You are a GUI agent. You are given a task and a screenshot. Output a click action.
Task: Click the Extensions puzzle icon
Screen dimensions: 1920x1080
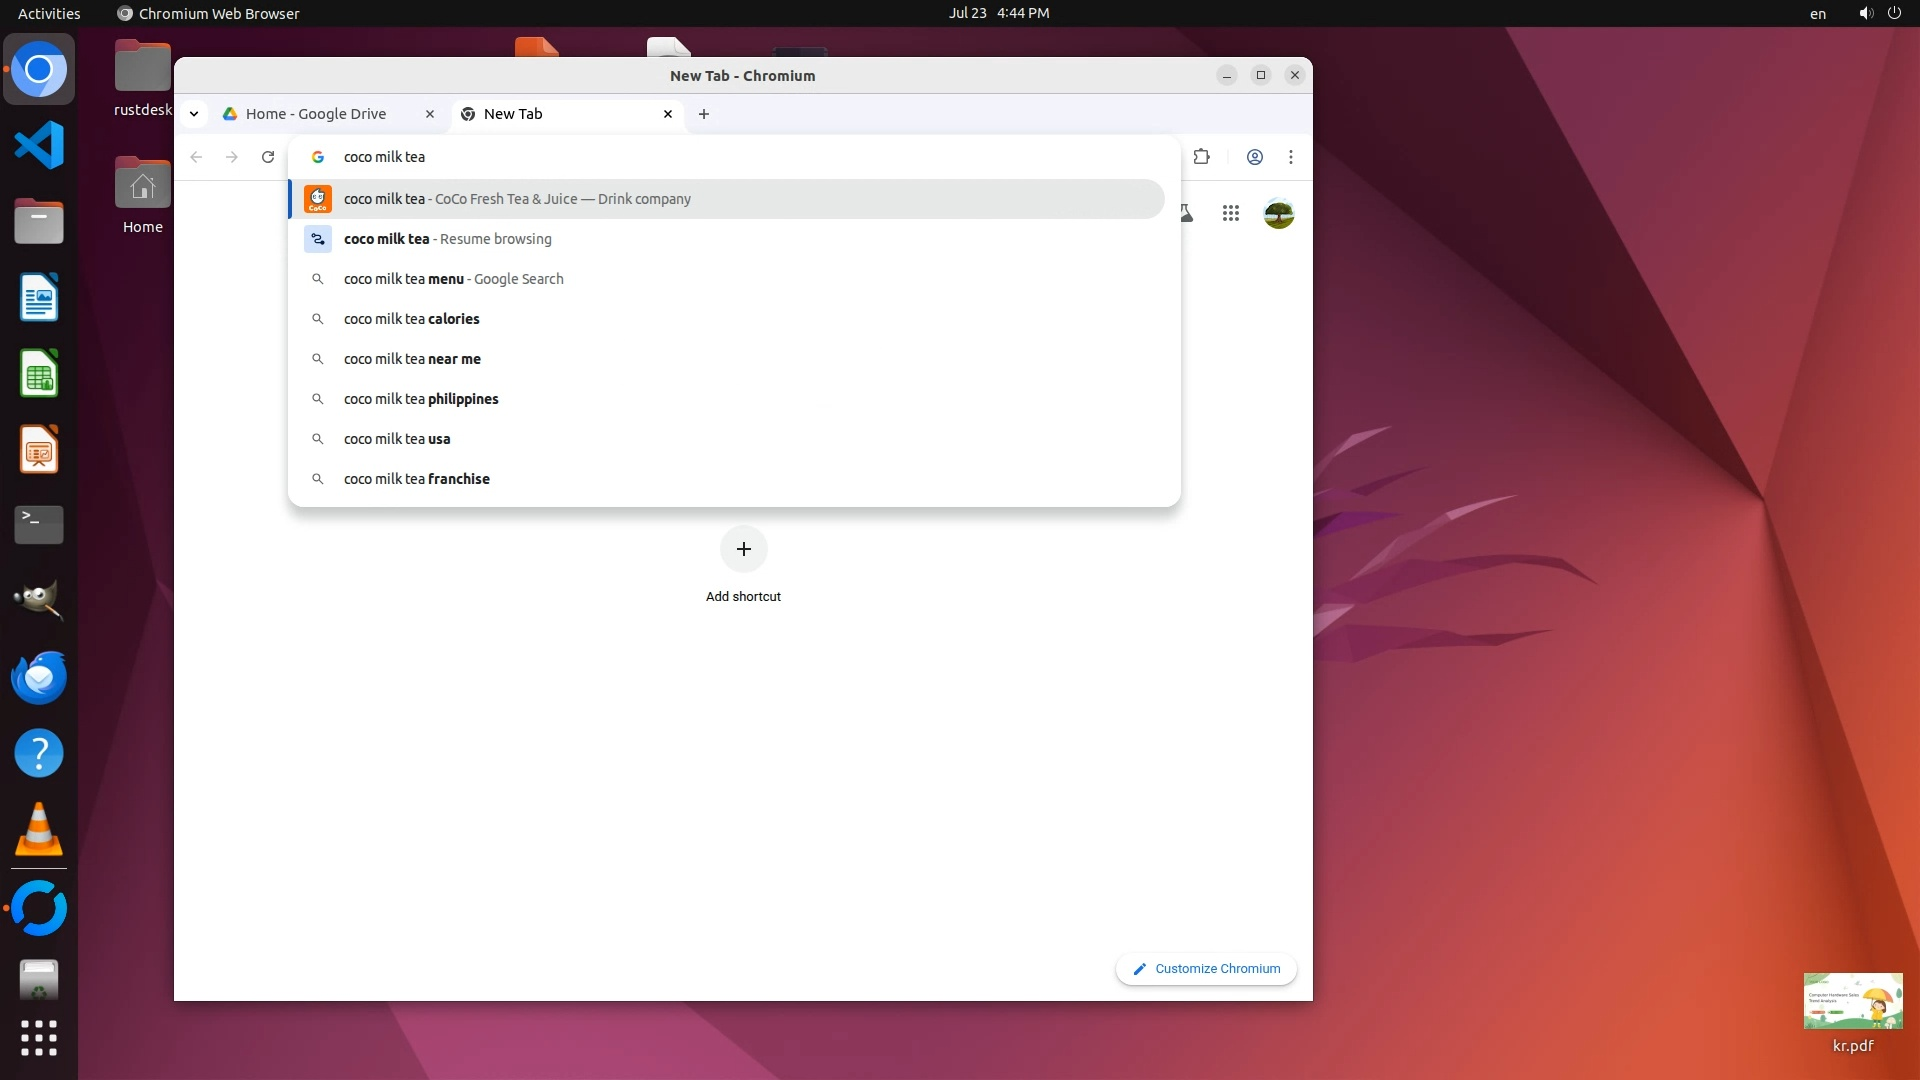tap(1201, 157)
